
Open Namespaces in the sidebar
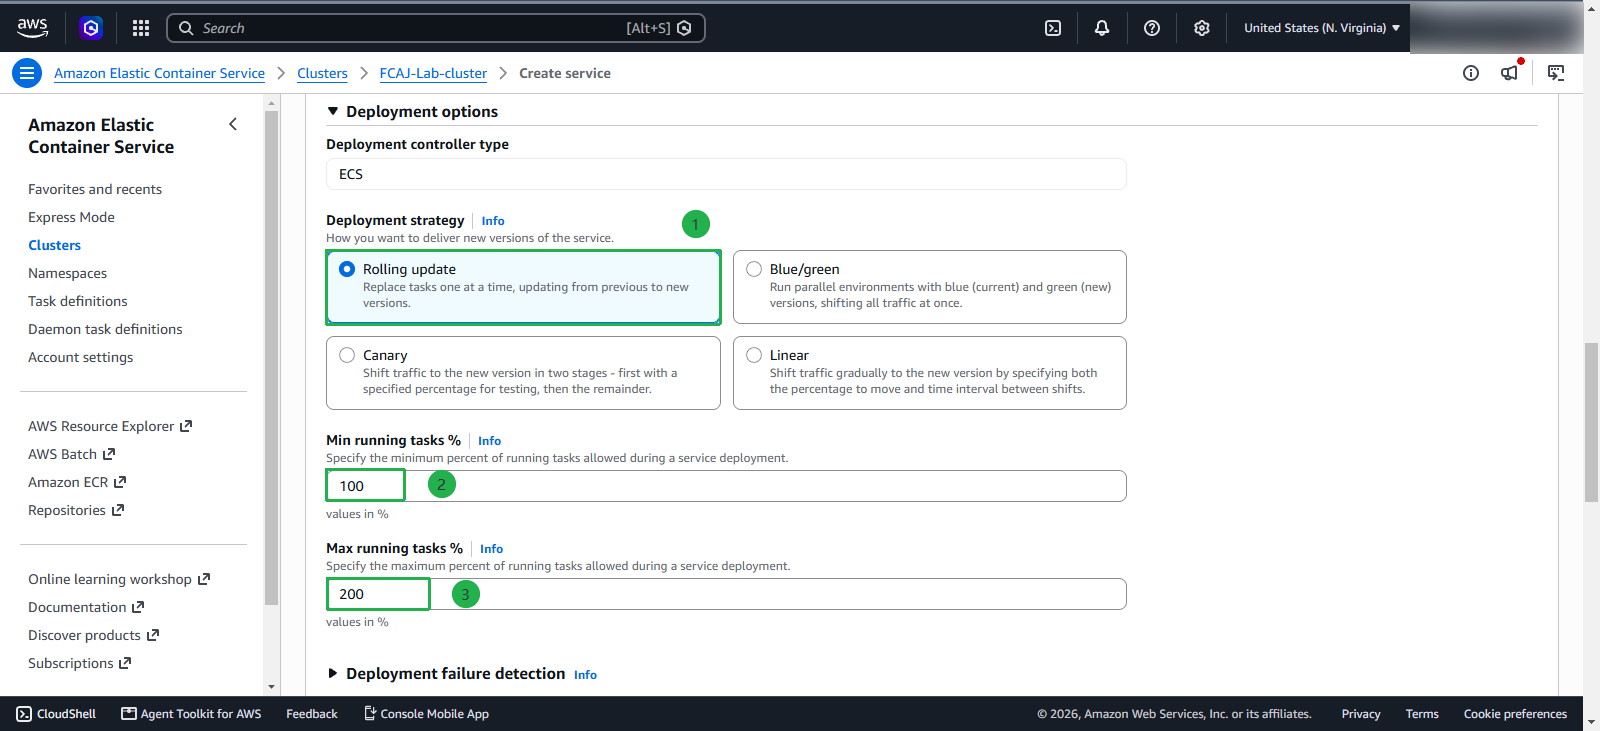coord(67,273)
